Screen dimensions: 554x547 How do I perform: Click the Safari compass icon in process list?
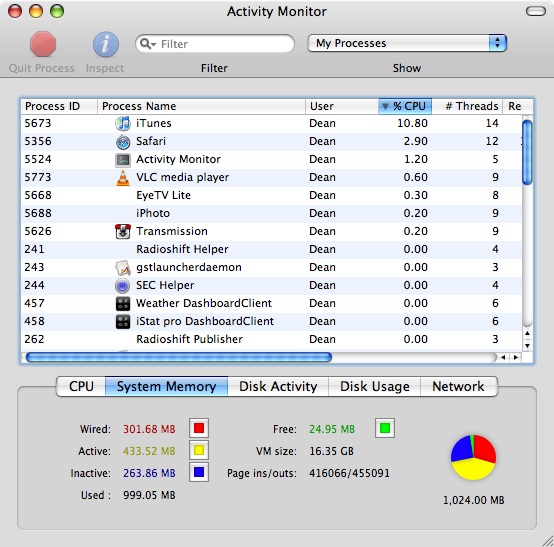tap(123, 142)
